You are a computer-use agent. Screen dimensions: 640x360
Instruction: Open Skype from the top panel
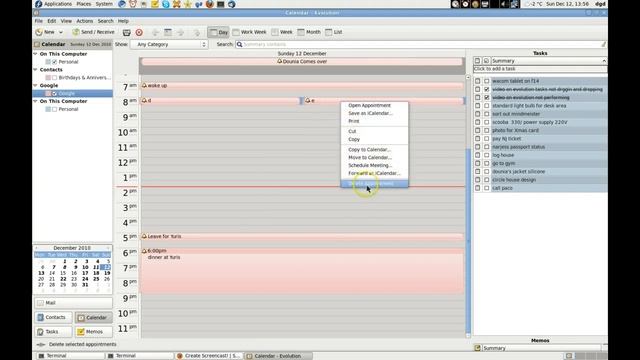click(x=166, y=4)
